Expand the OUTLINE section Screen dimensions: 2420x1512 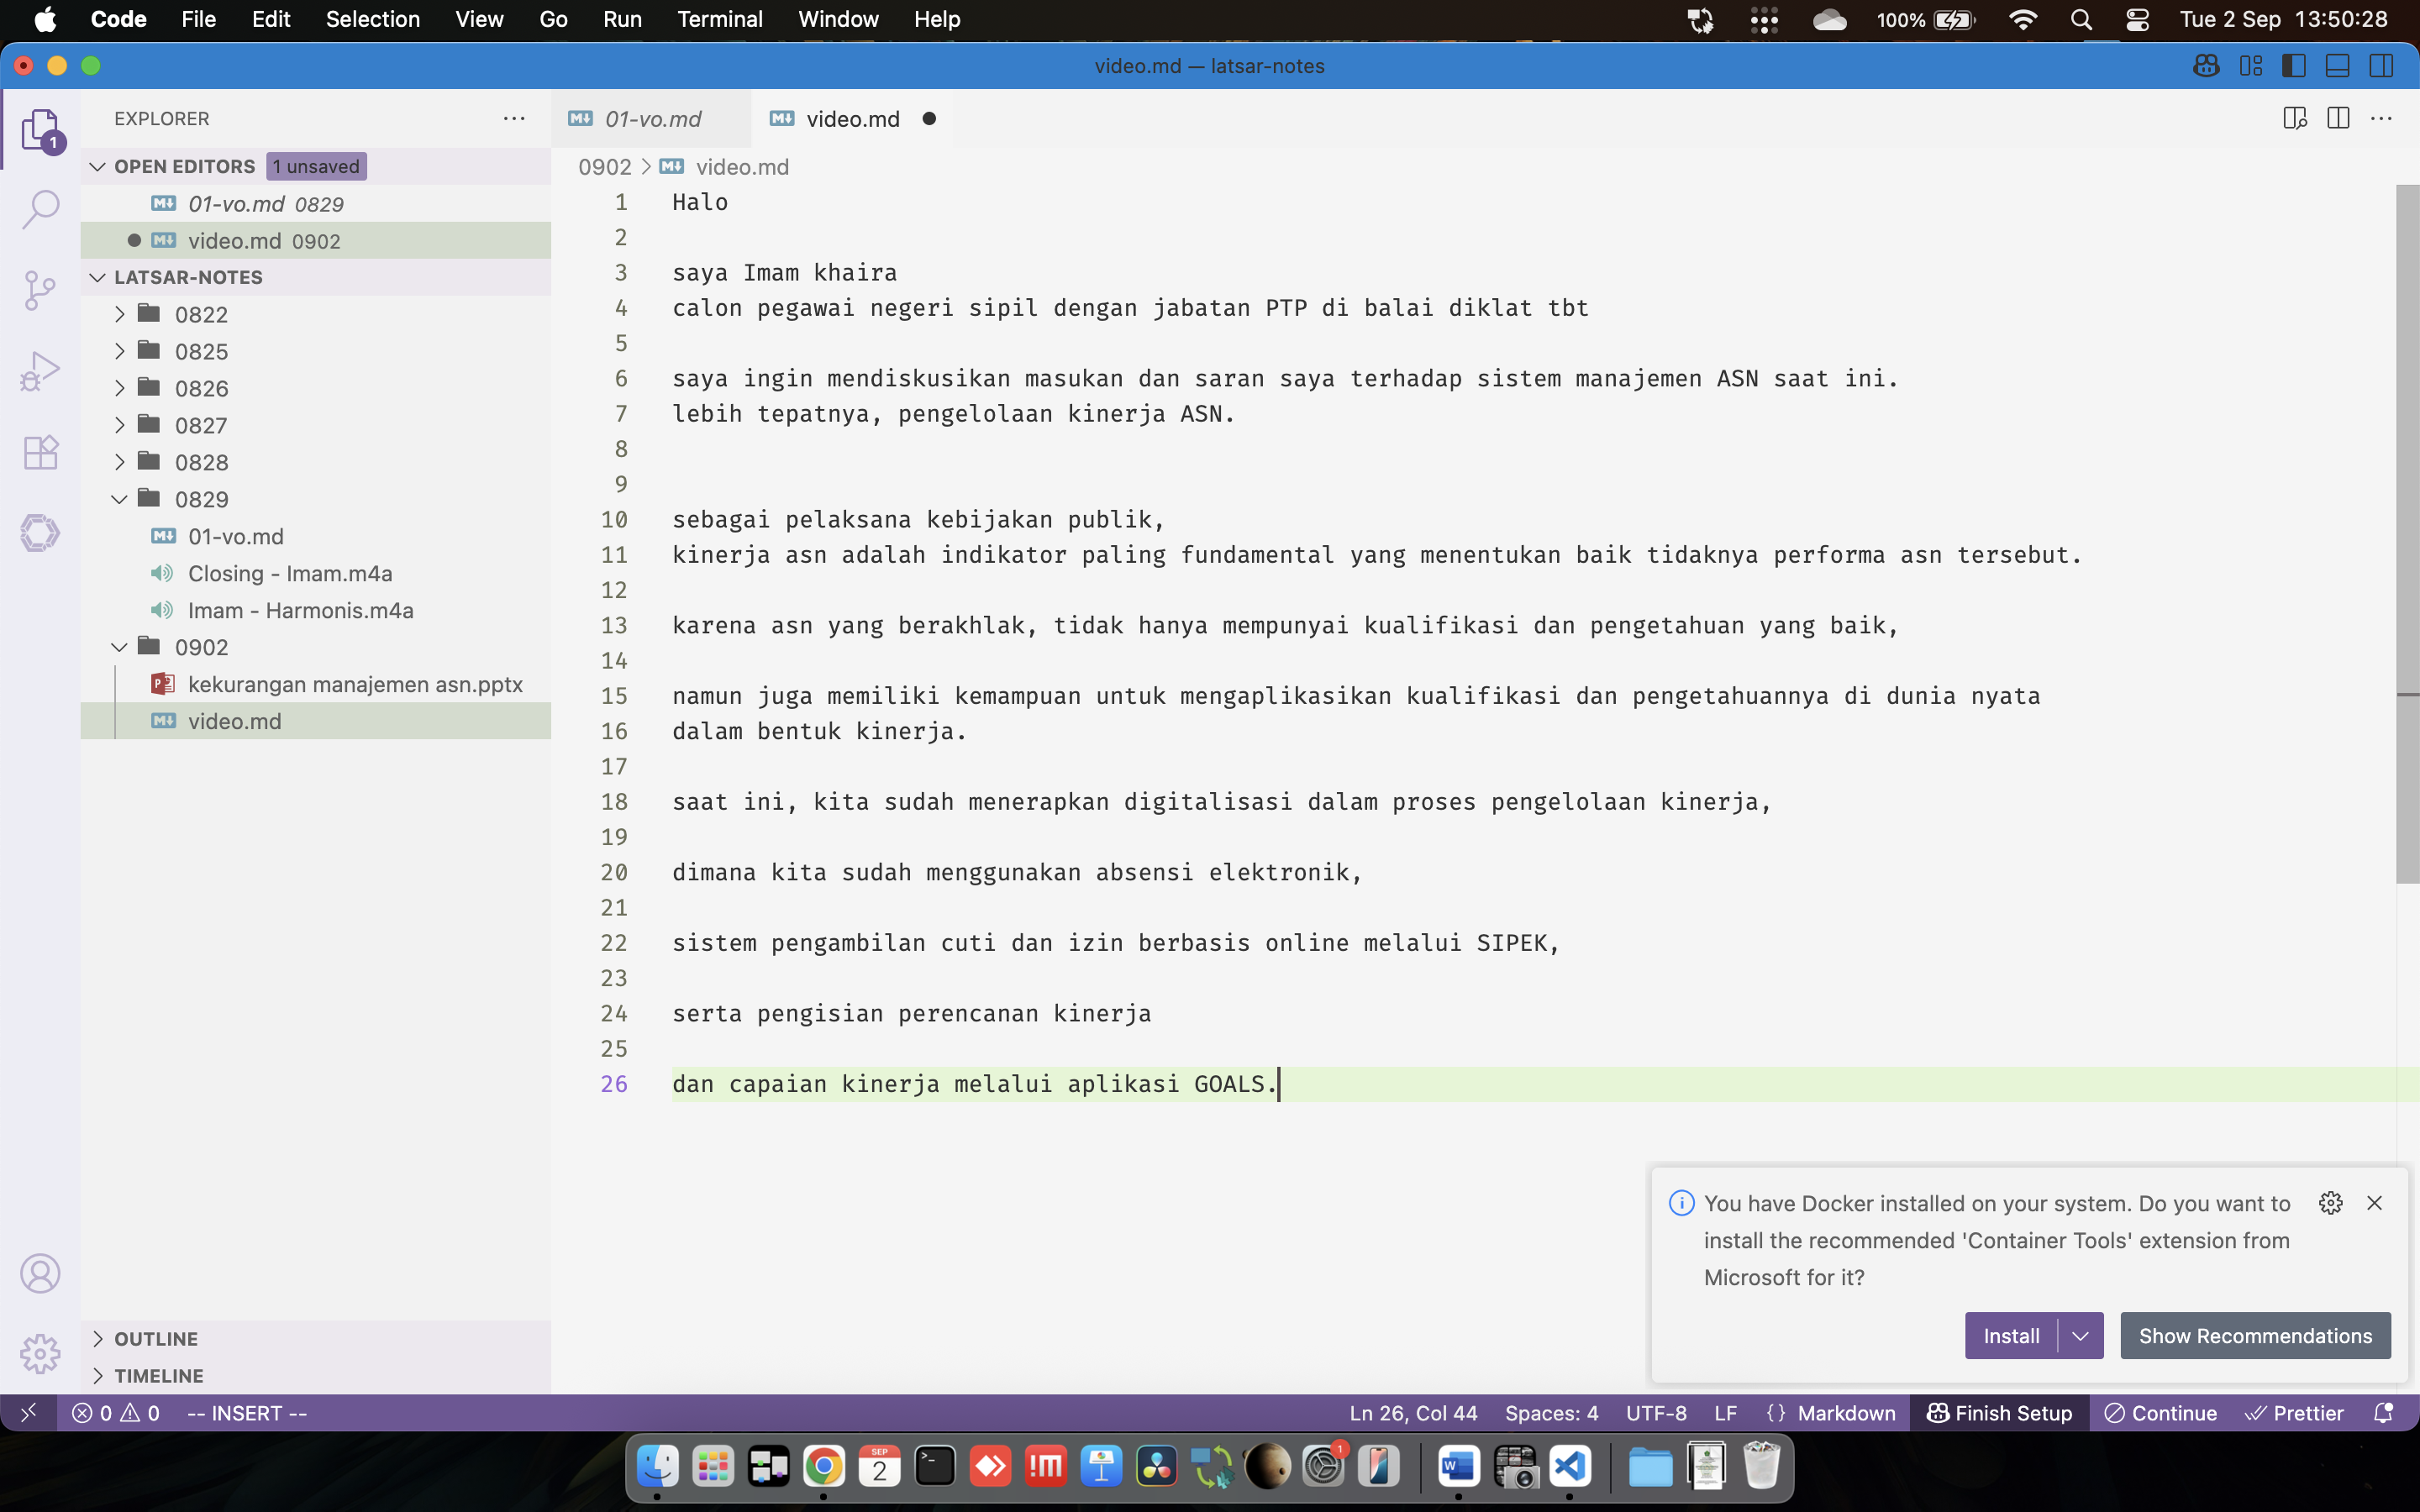pyautogui.click(x=156, y=1338)
